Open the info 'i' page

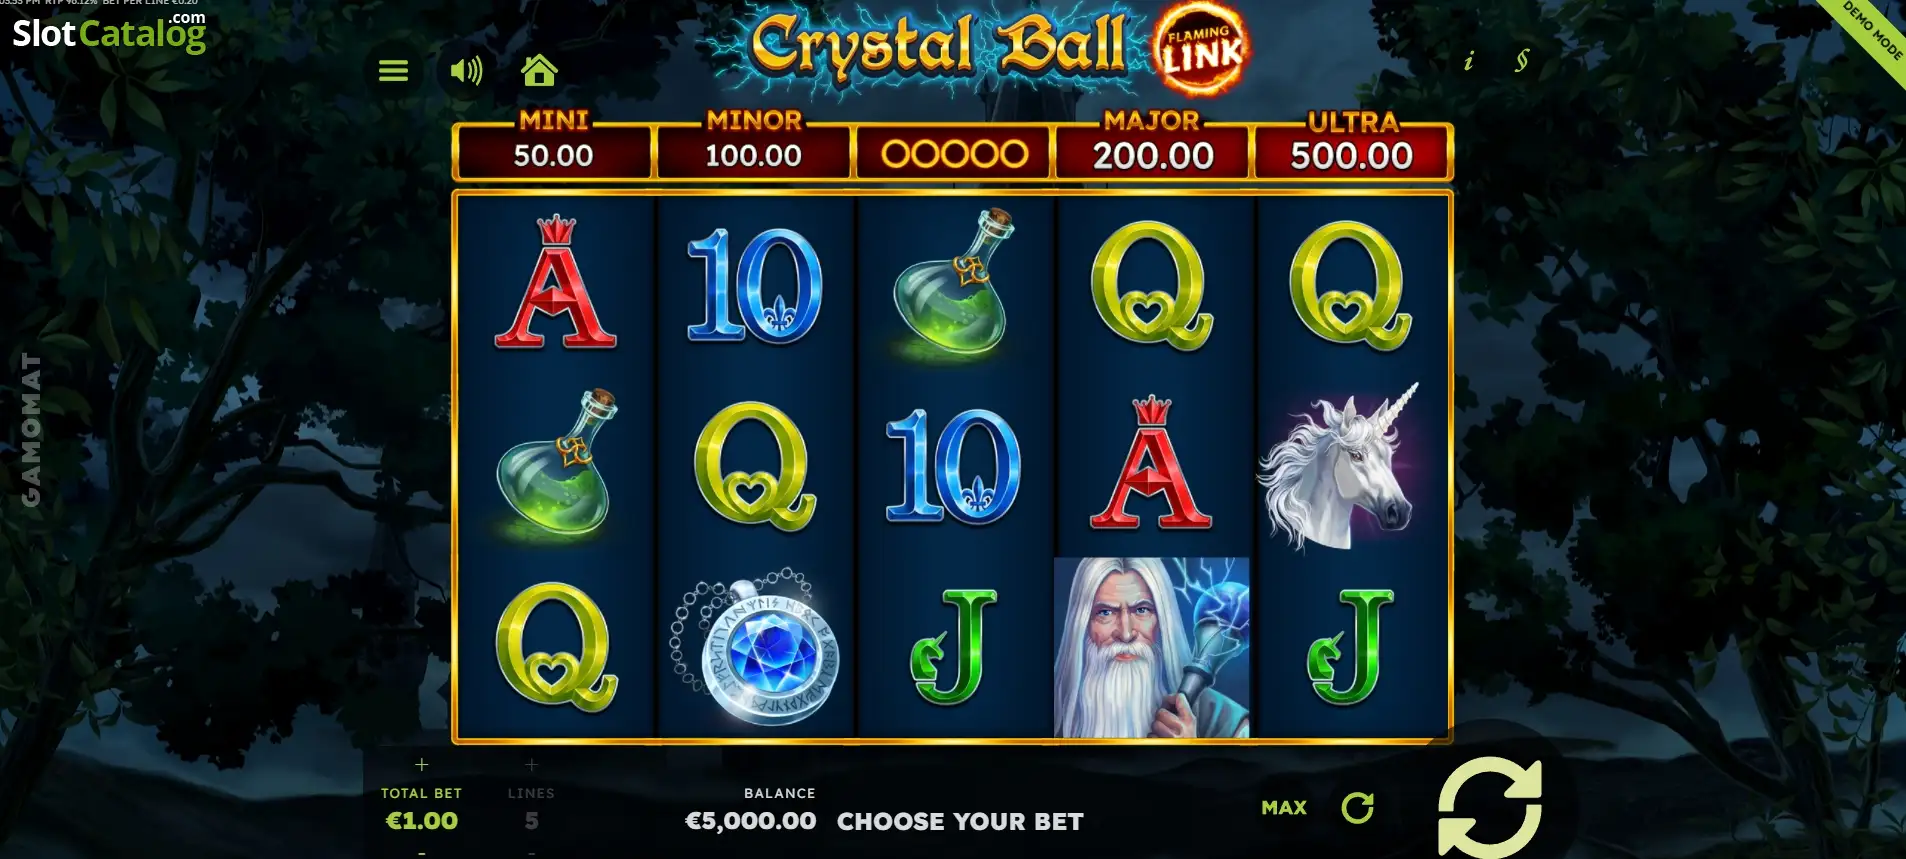pyautogui.click(x=1468, y=61)
